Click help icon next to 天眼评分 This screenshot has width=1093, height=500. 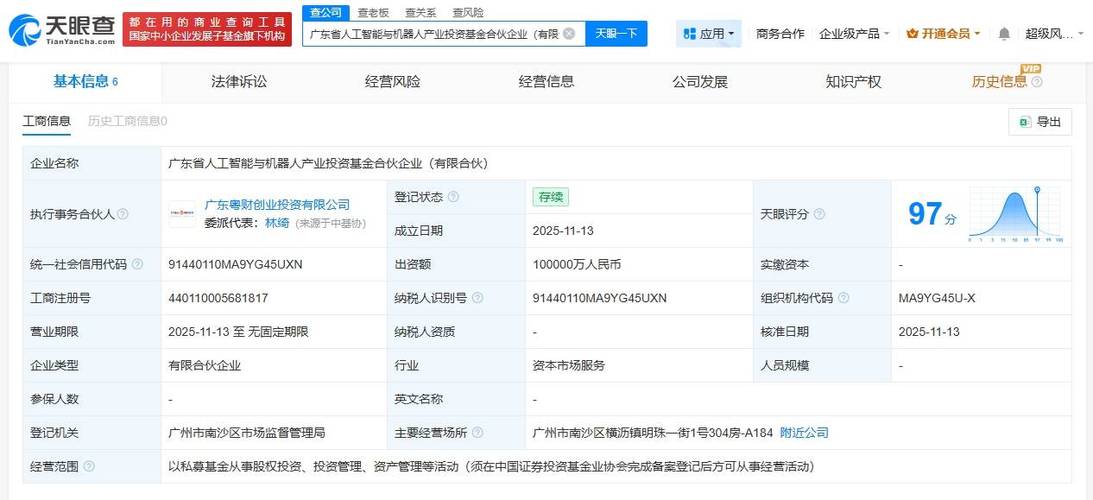point(819,214)
